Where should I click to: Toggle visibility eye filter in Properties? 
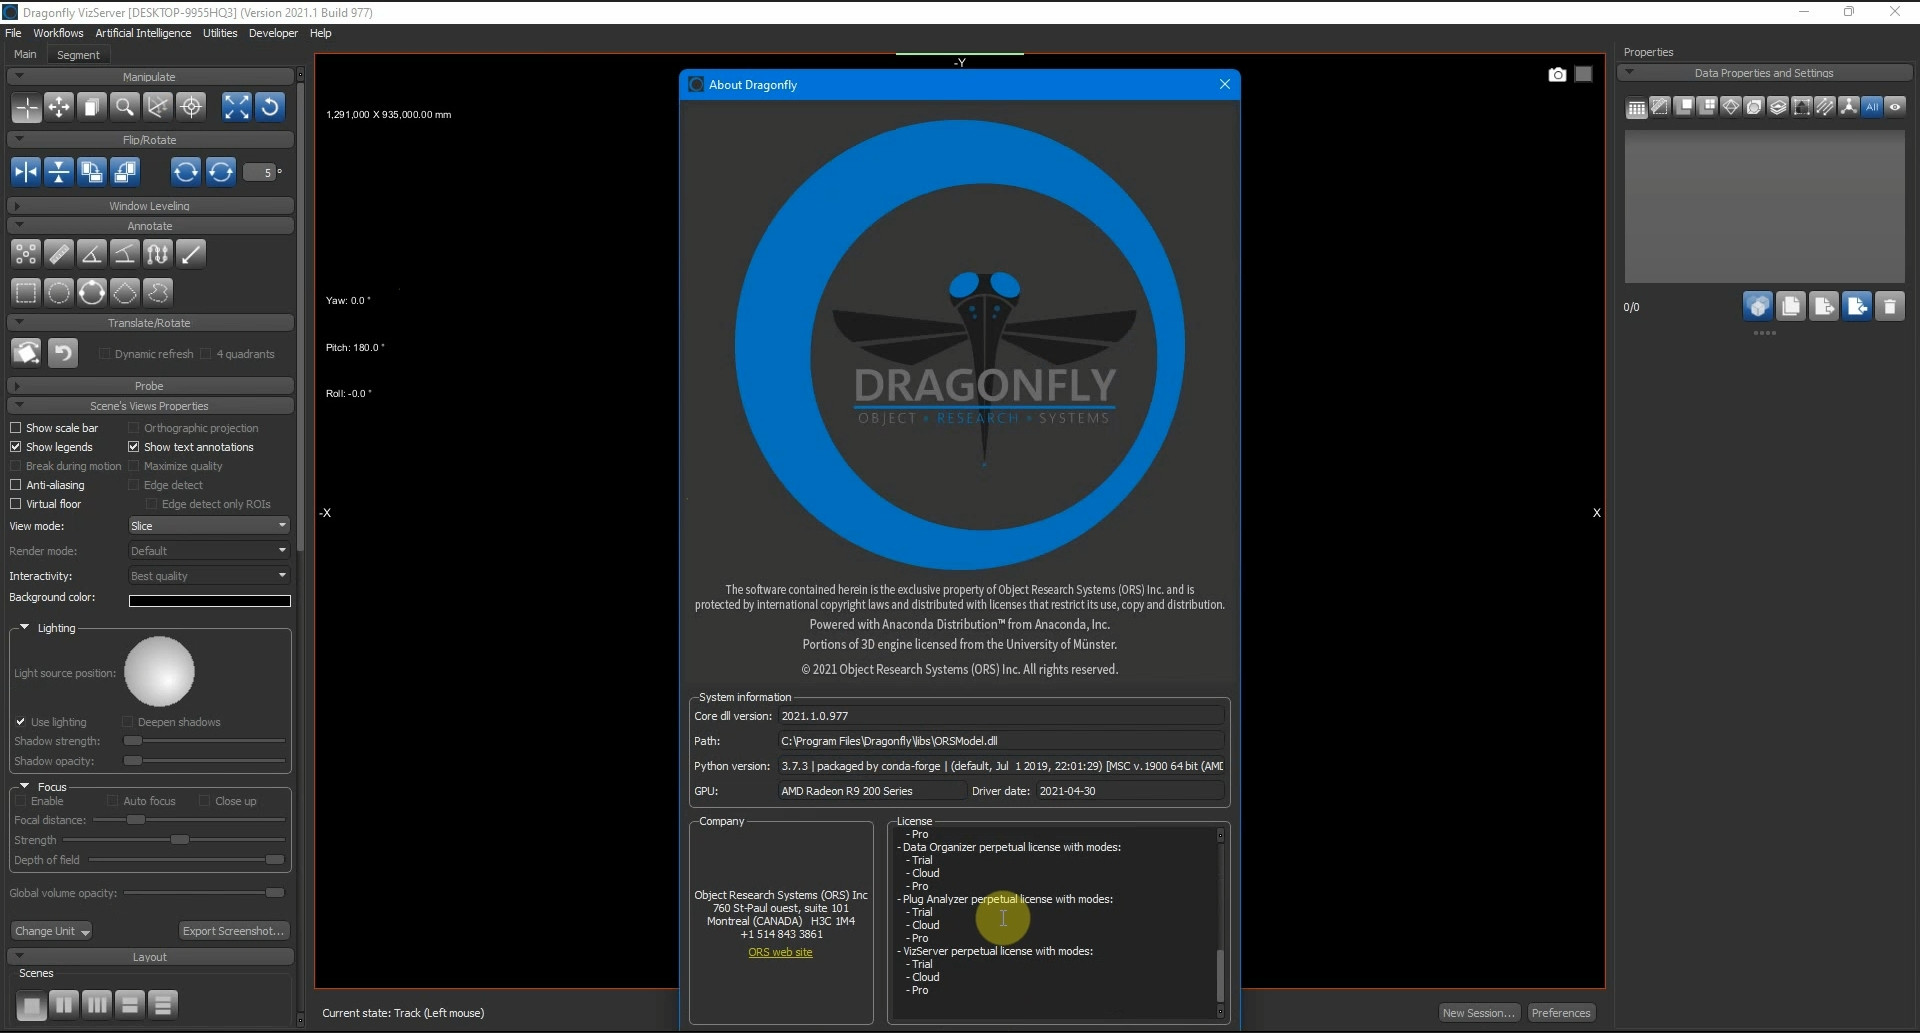(1895, 107)
